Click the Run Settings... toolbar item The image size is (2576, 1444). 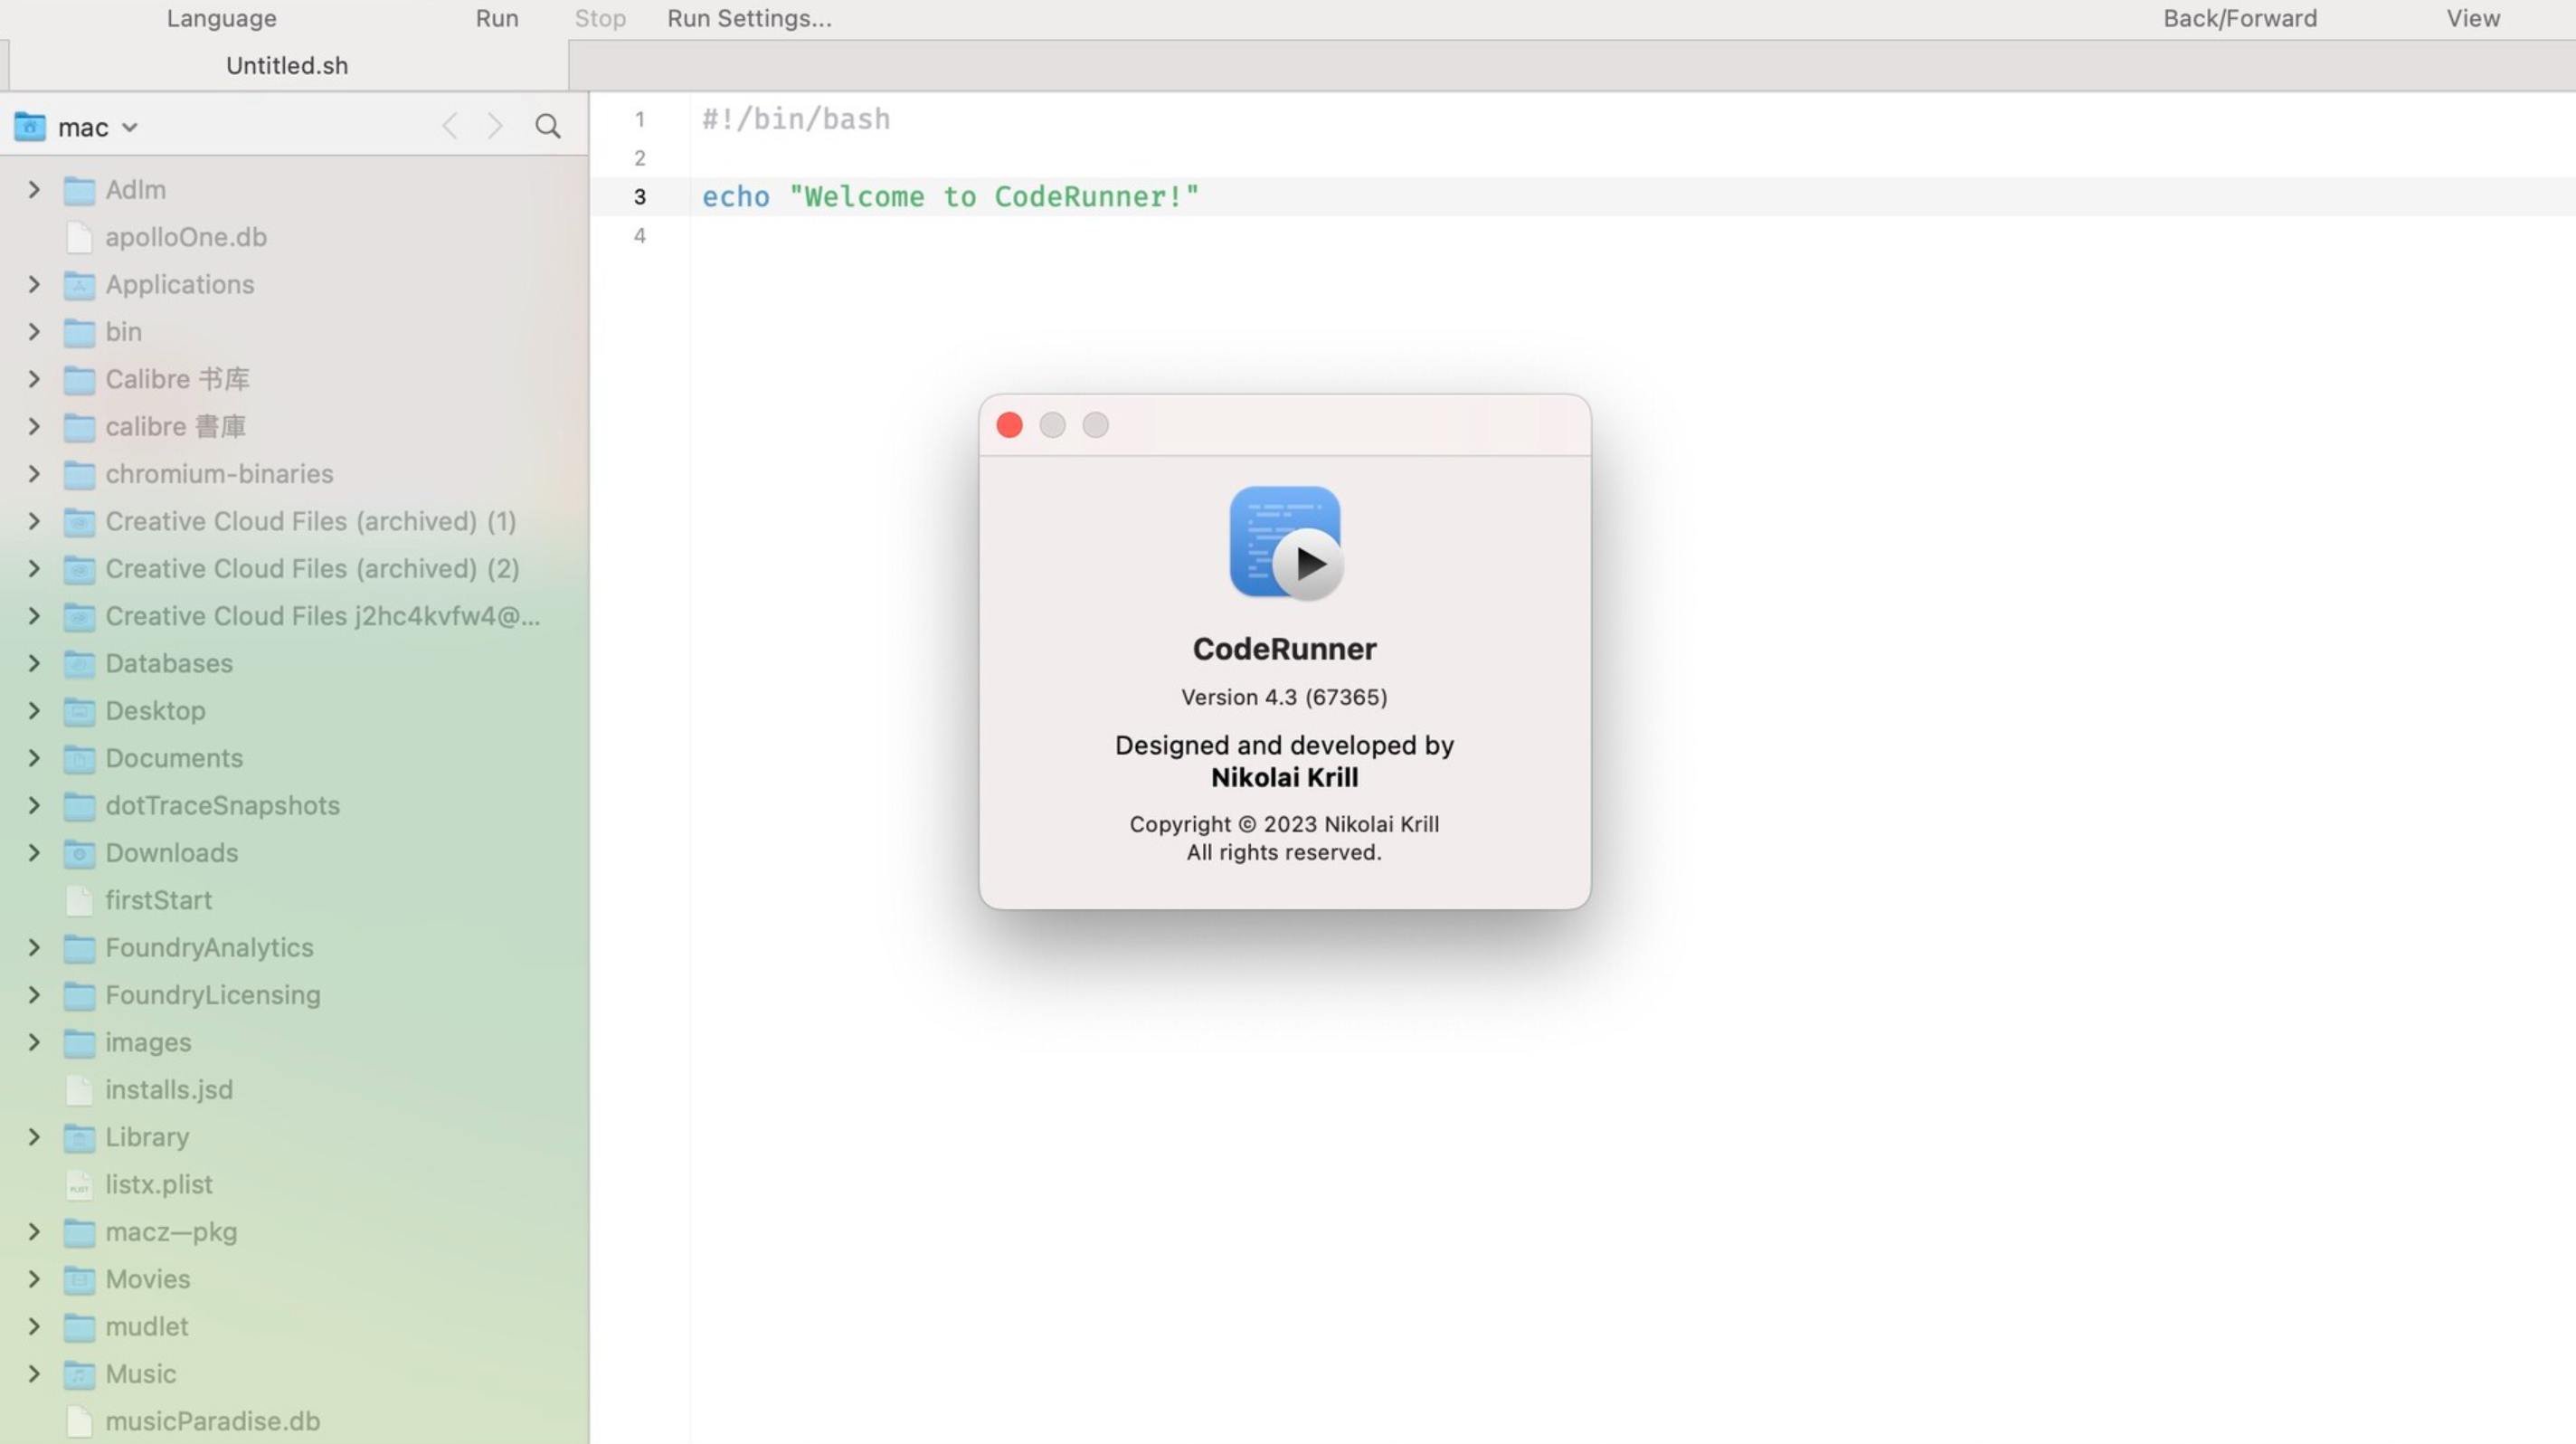pyautogui.click(x=750, y=20)
